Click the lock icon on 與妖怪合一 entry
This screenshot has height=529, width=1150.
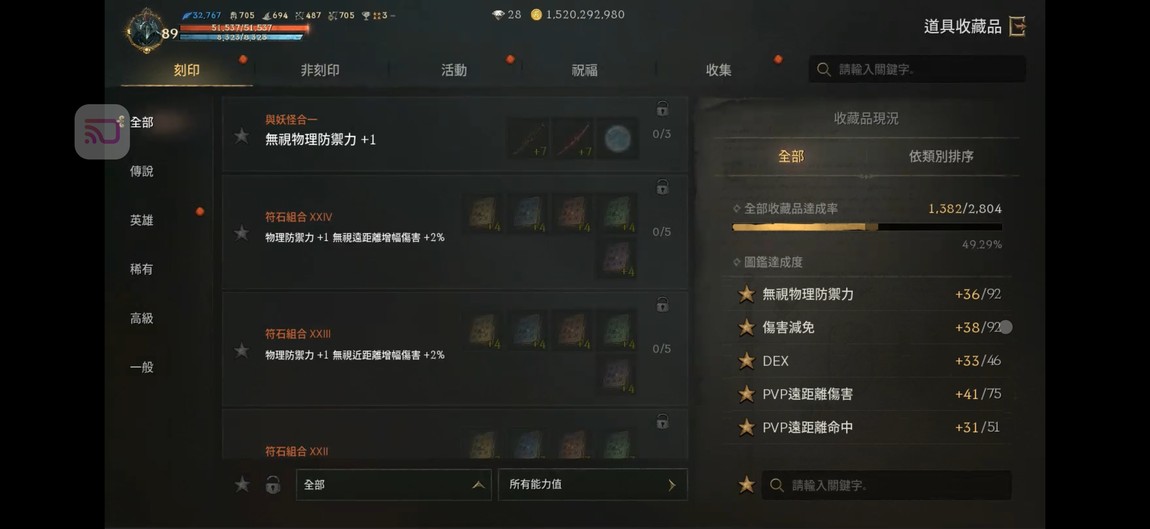pyautogui.click(x=662, y=109)
